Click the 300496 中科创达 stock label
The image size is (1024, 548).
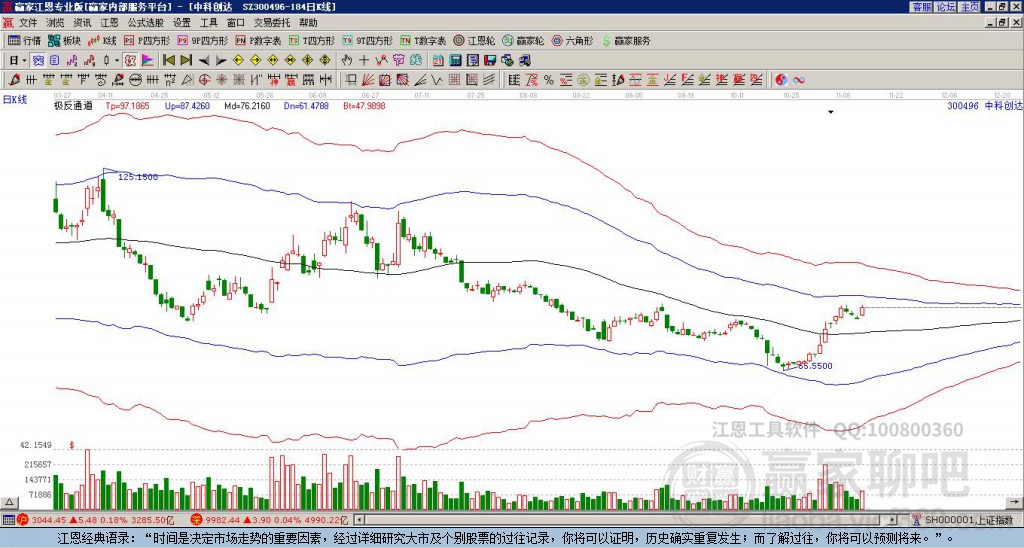984,105
